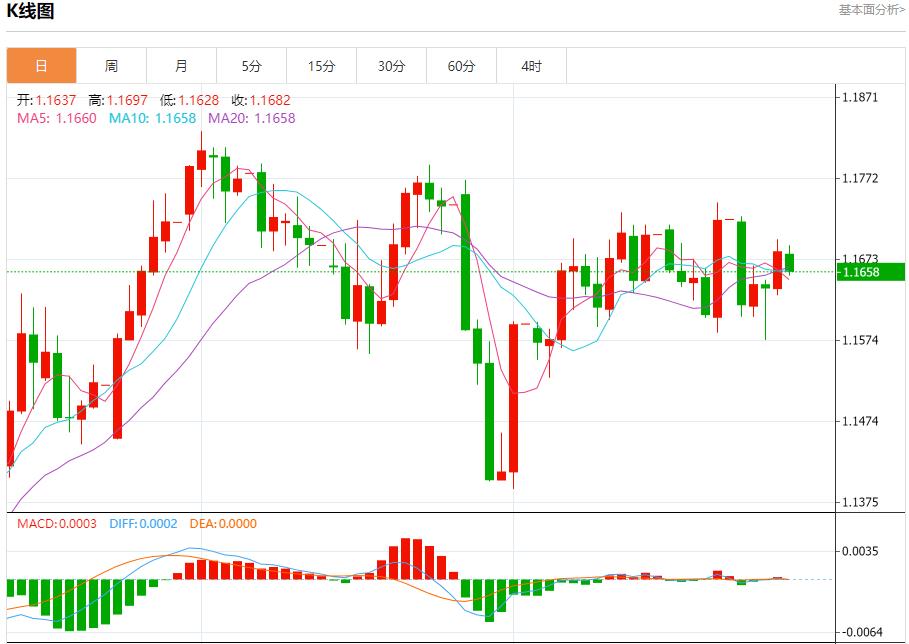Switch to the 月 monthly chart
The image size is (909, 644).
181,65
